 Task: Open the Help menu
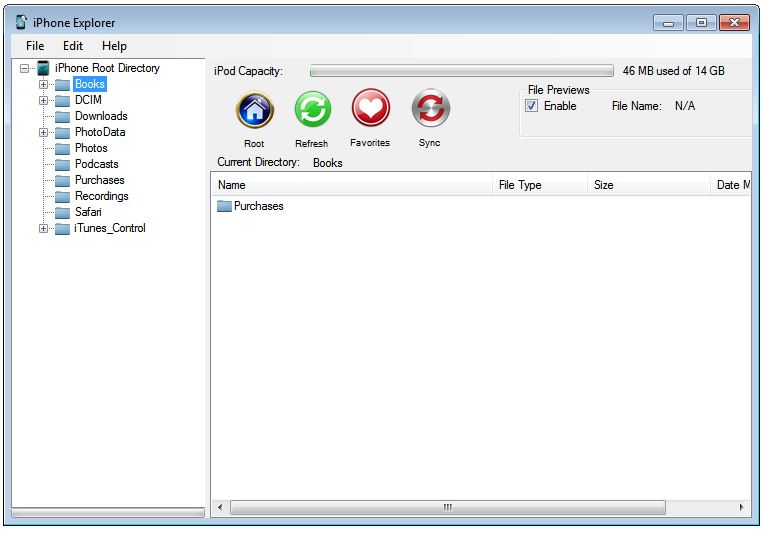pos(115,46)
